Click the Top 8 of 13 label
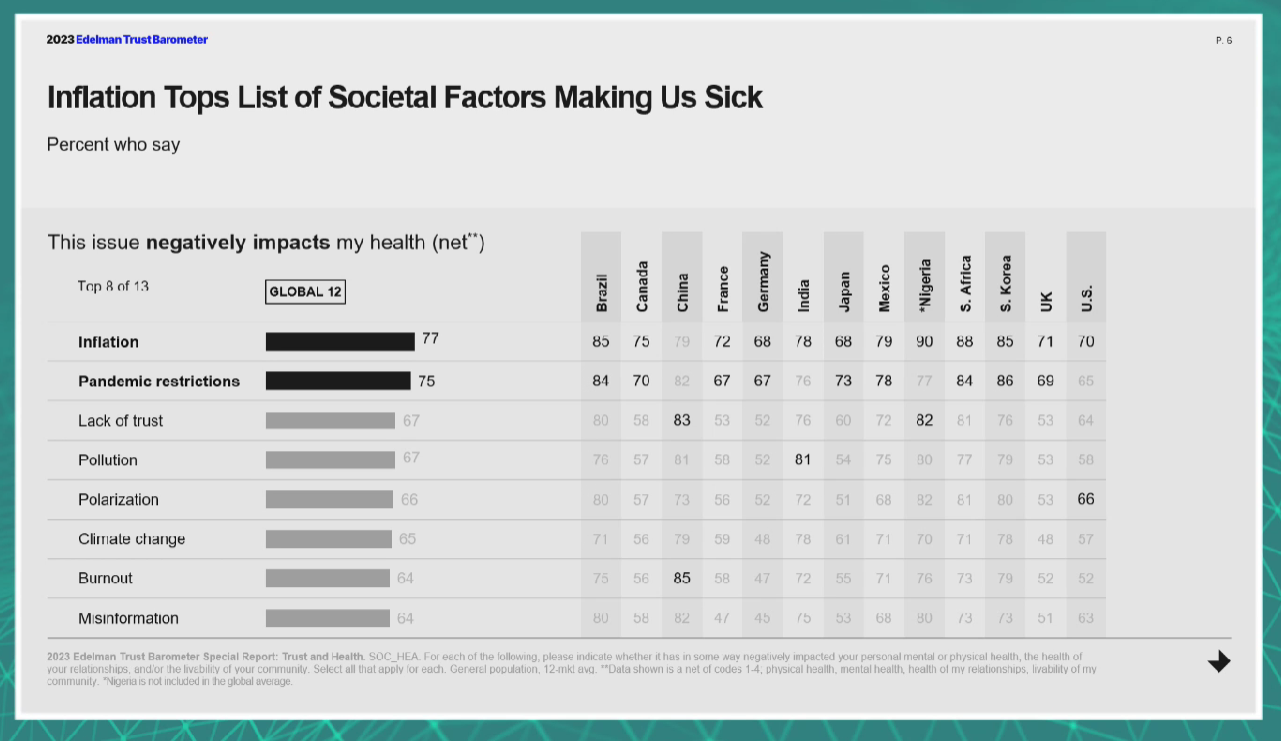The width and height of the screenshot is (1281, 741). [113, 286]
